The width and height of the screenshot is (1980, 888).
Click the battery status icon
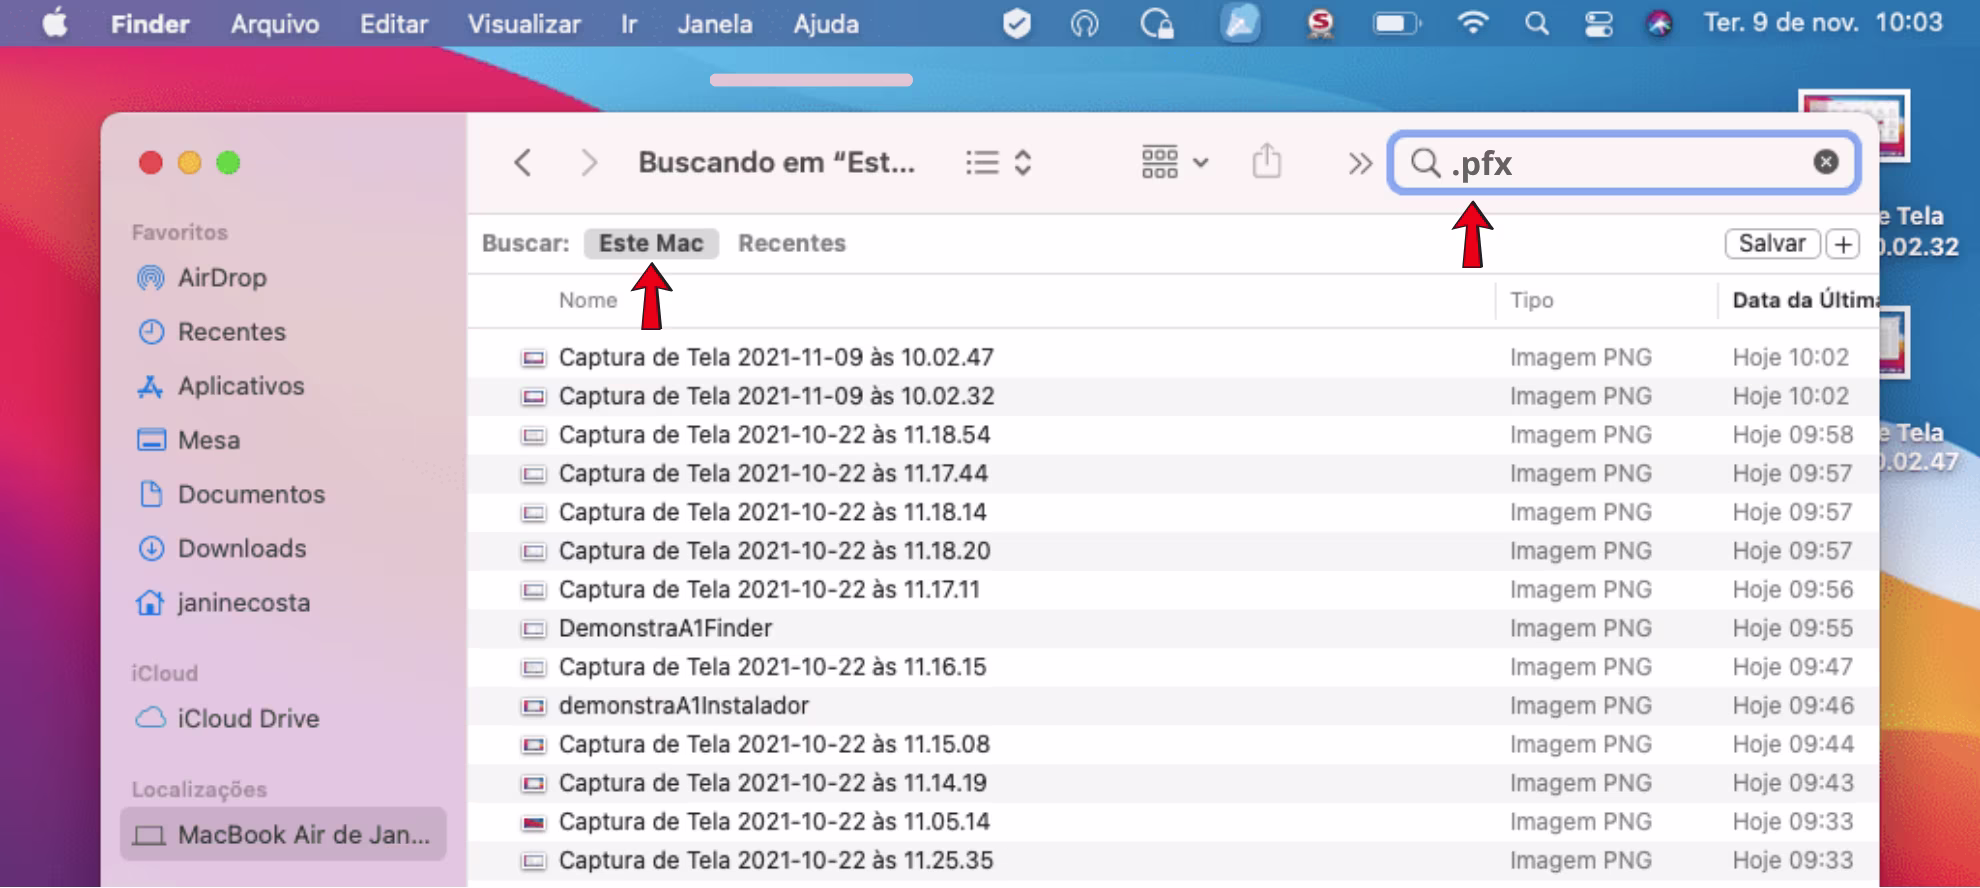(1396, 23)
